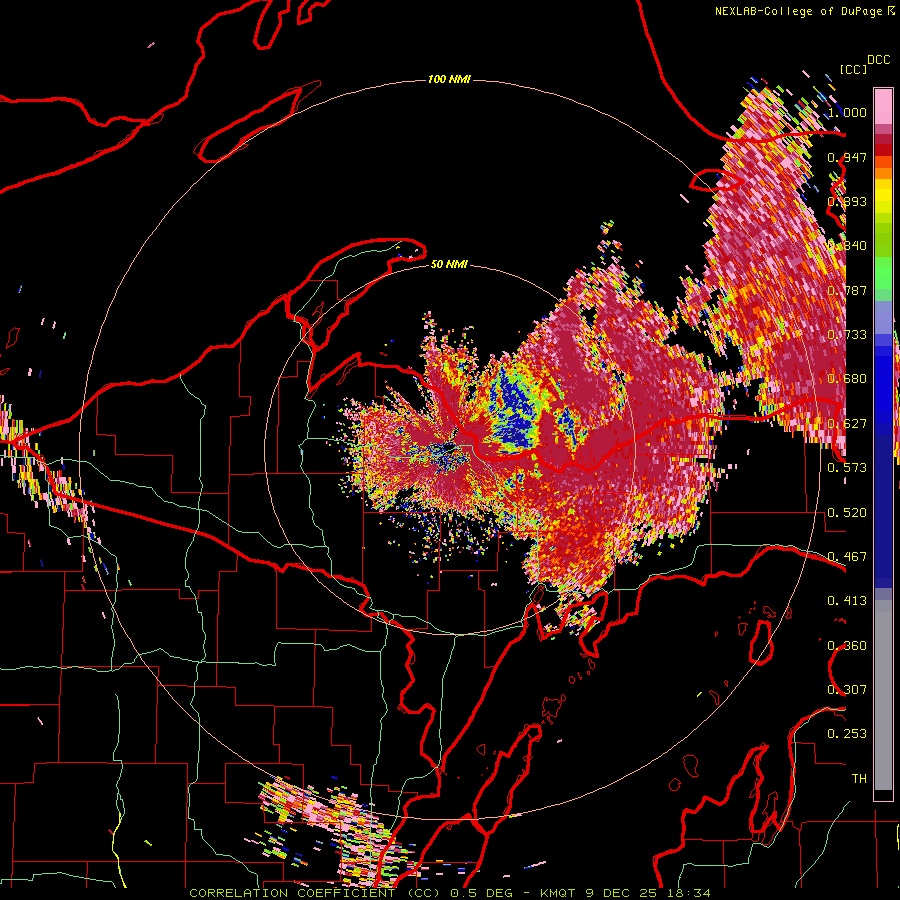Click the 0.360 scale value
The width and height of the screenshot is (900, 900).
[x=847, y=646]
